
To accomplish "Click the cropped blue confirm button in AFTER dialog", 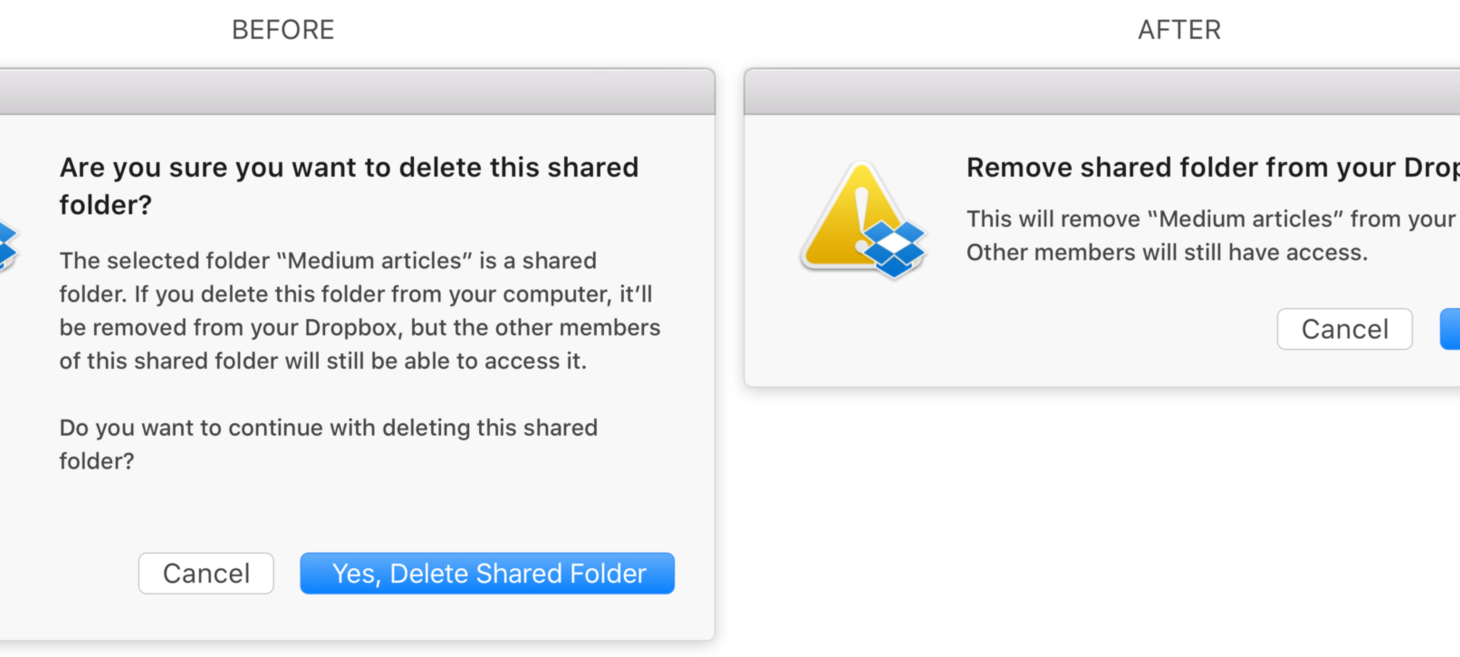I will [x=1450, y=329].
